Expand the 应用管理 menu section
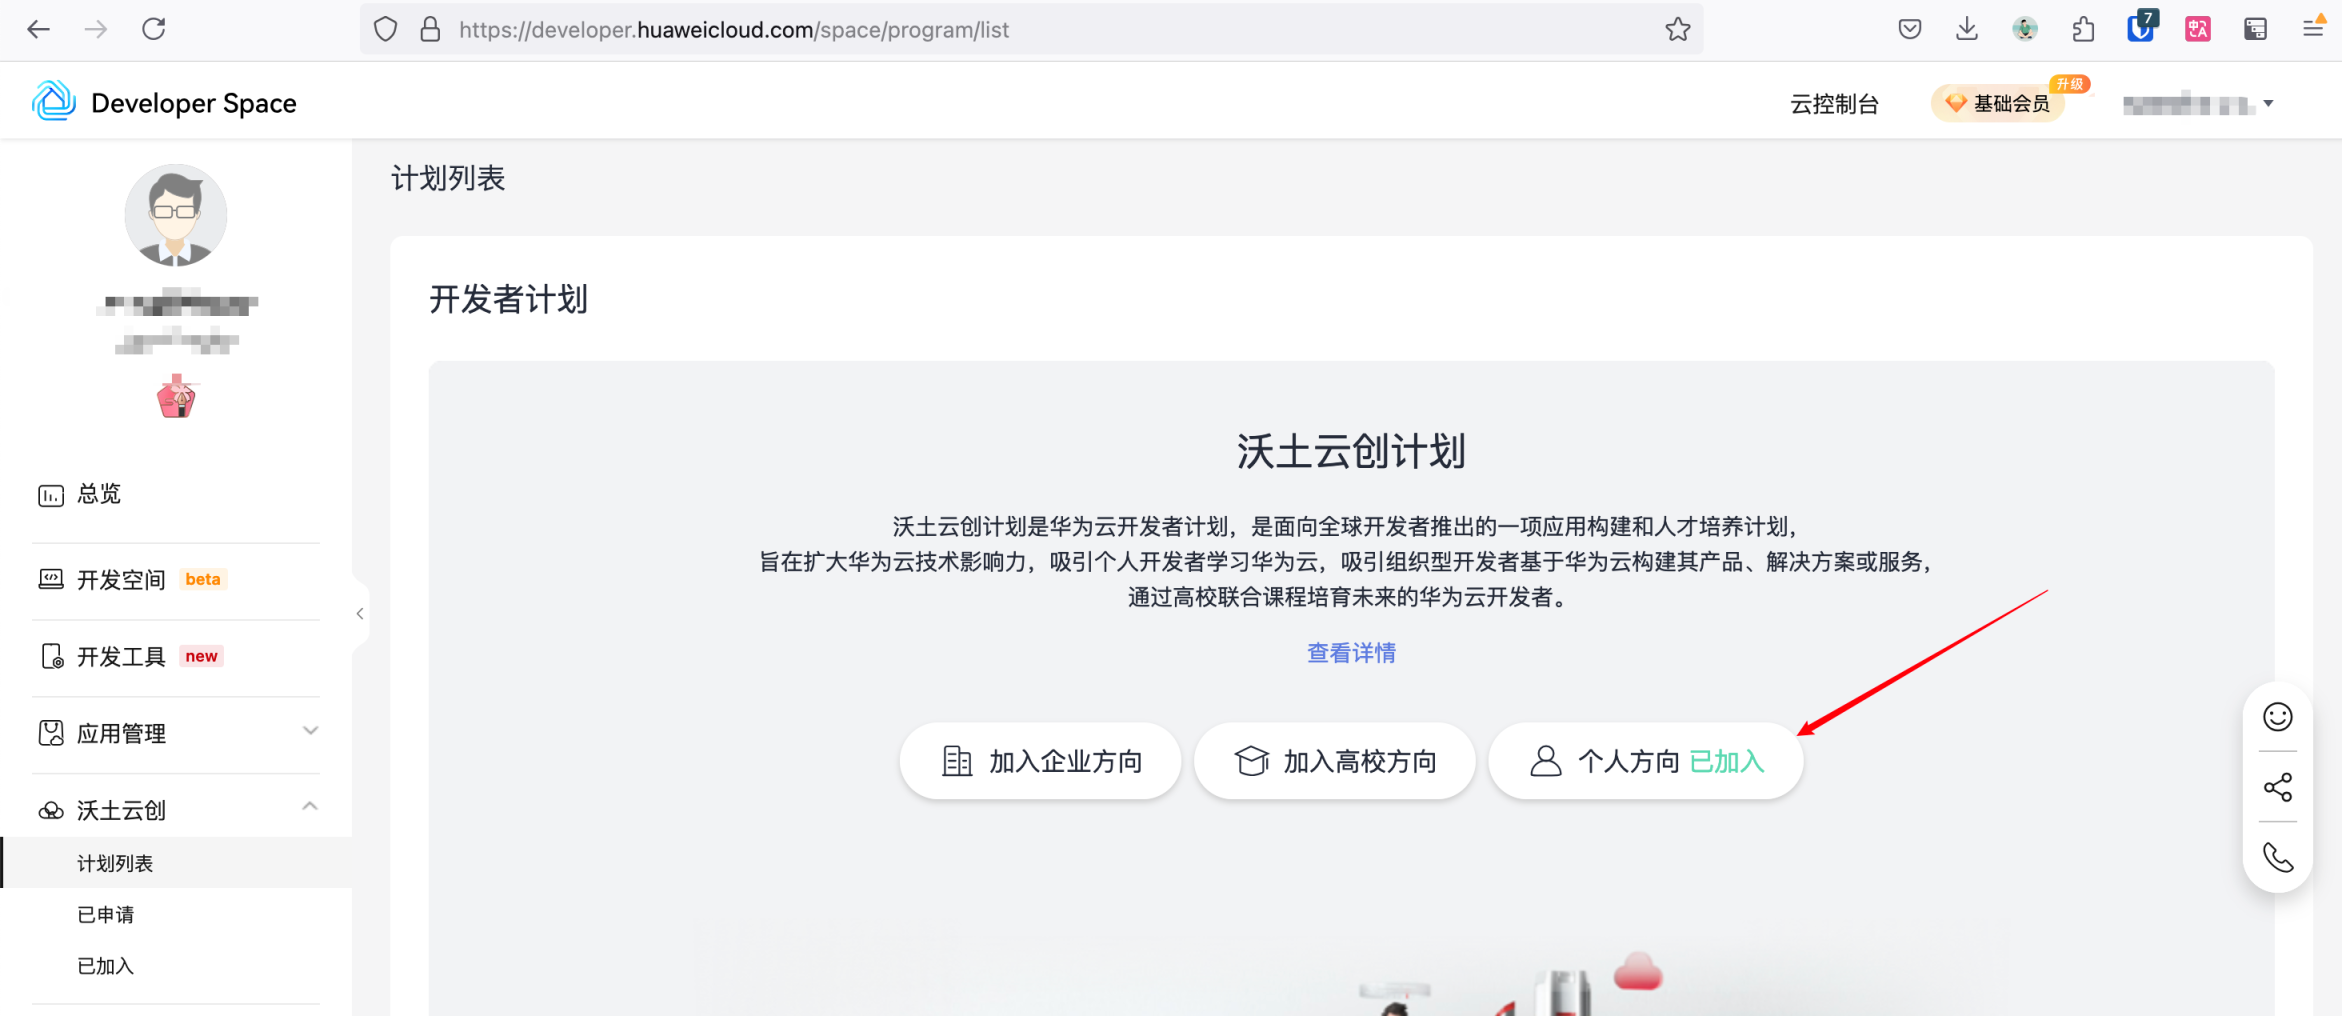Viewport: 2342px width, 1016px height. [176, 733]
